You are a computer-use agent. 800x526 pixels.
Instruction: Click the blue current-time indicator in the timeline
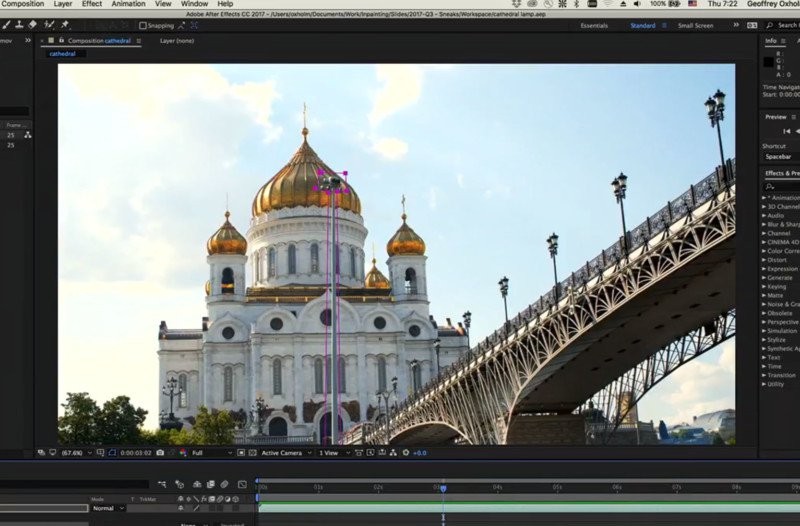point(443,488)
